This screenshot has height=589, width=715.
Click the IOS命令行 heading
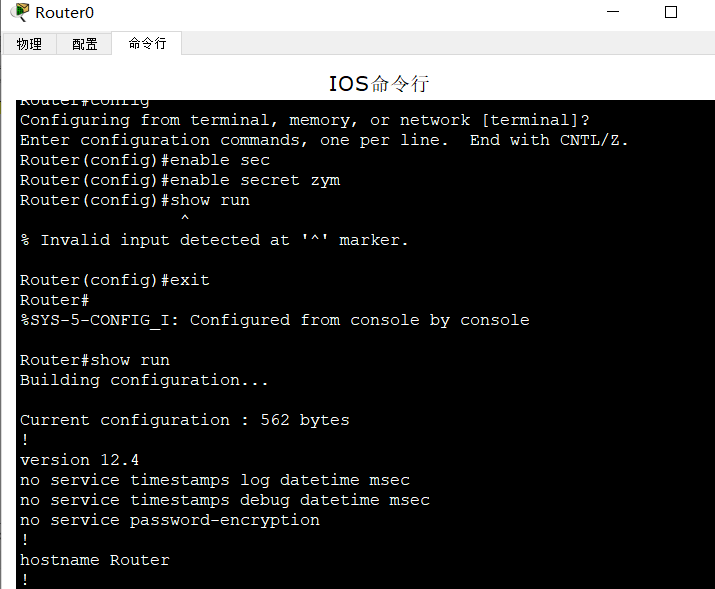[379, 83]
